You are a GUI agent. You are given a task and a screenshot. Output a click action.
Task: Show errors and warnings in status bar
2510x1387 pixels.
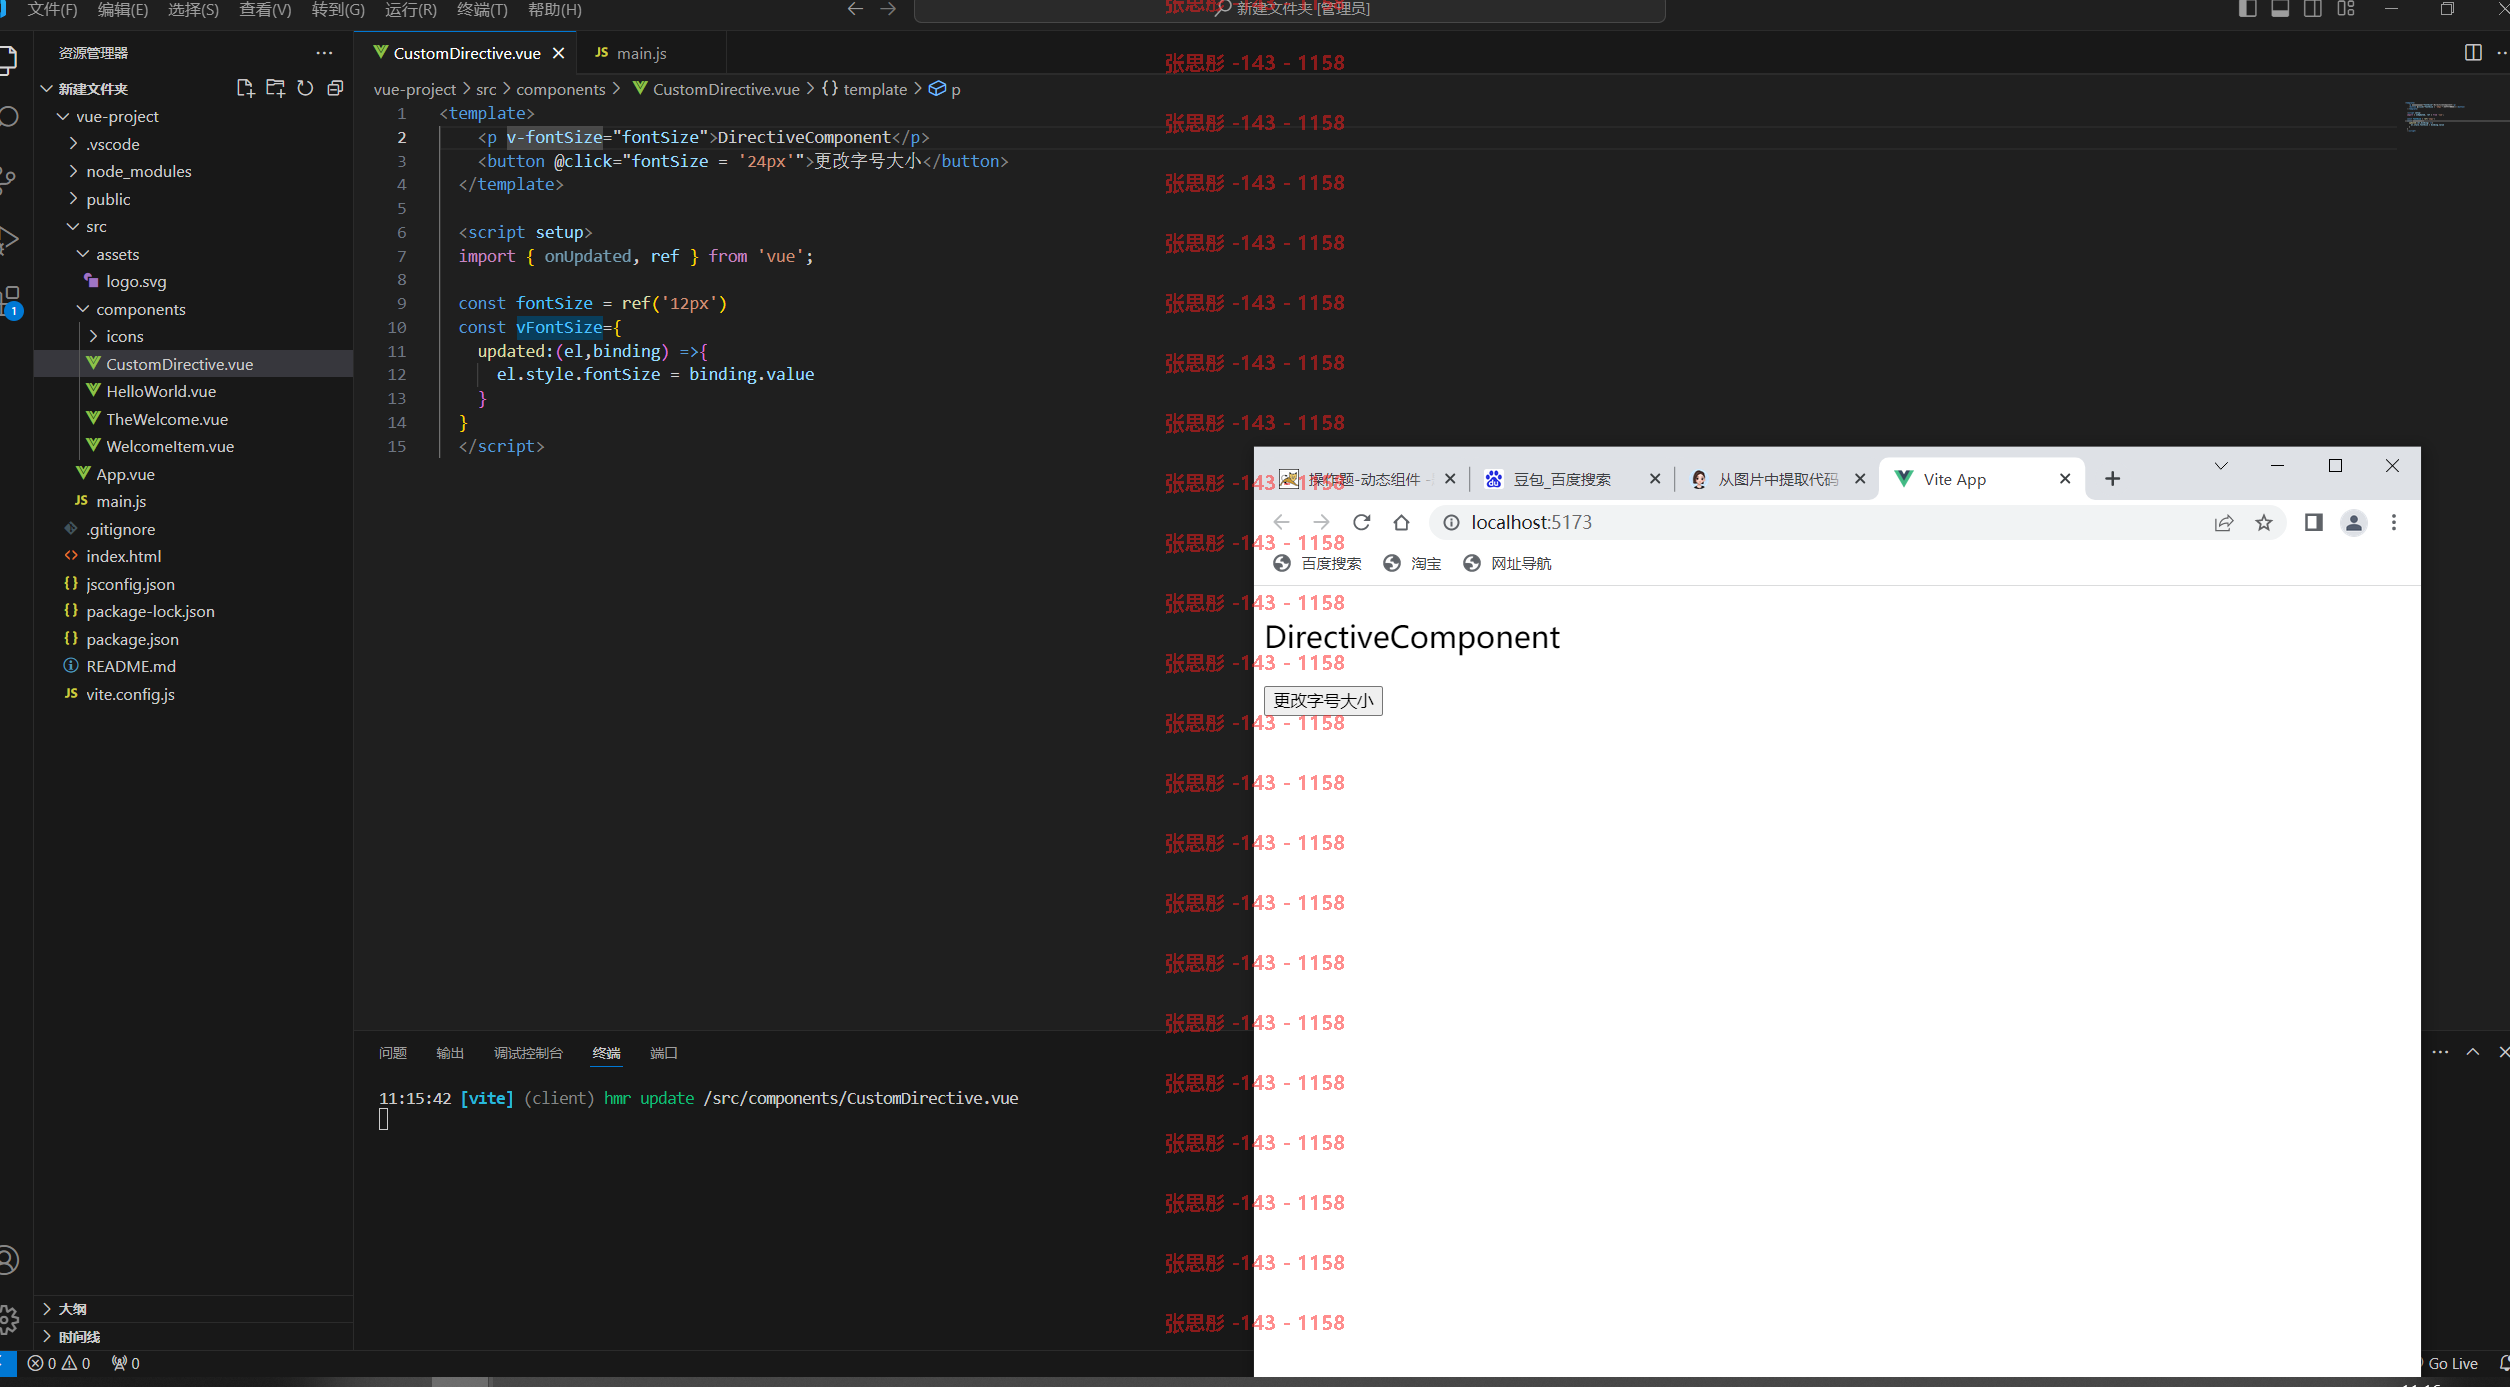pos(59,1363)
